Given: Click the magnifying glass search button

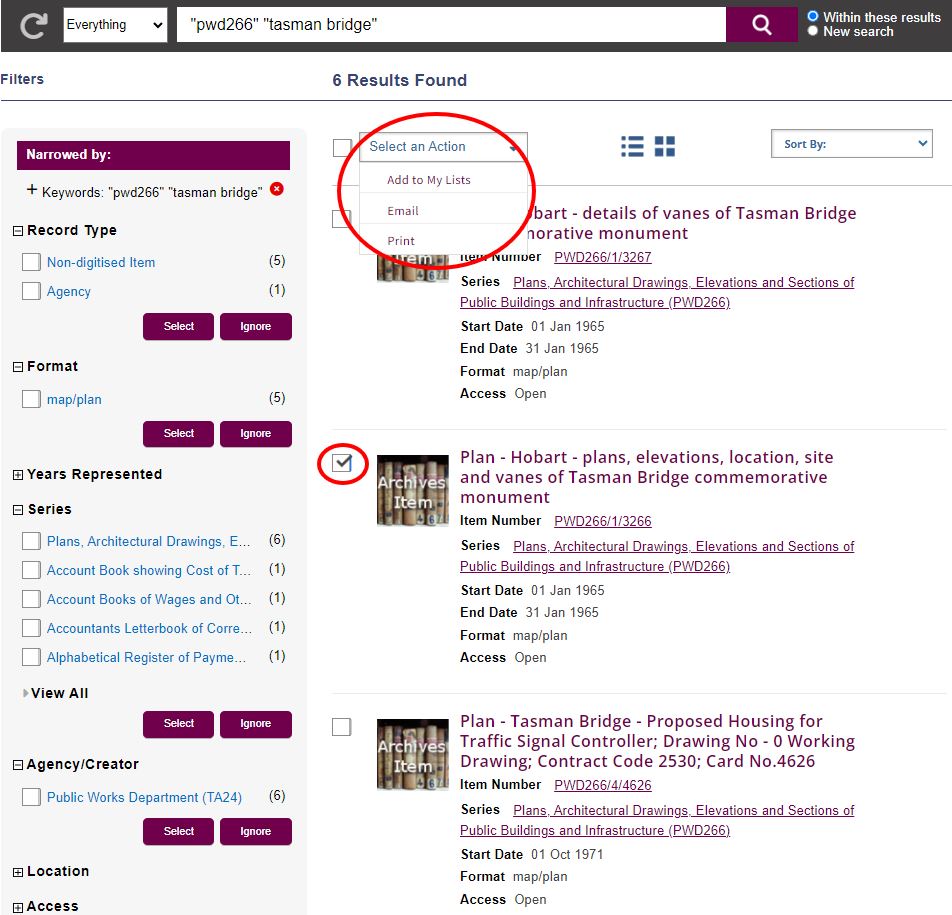Looking at the screenshot, I should [762, 26].
